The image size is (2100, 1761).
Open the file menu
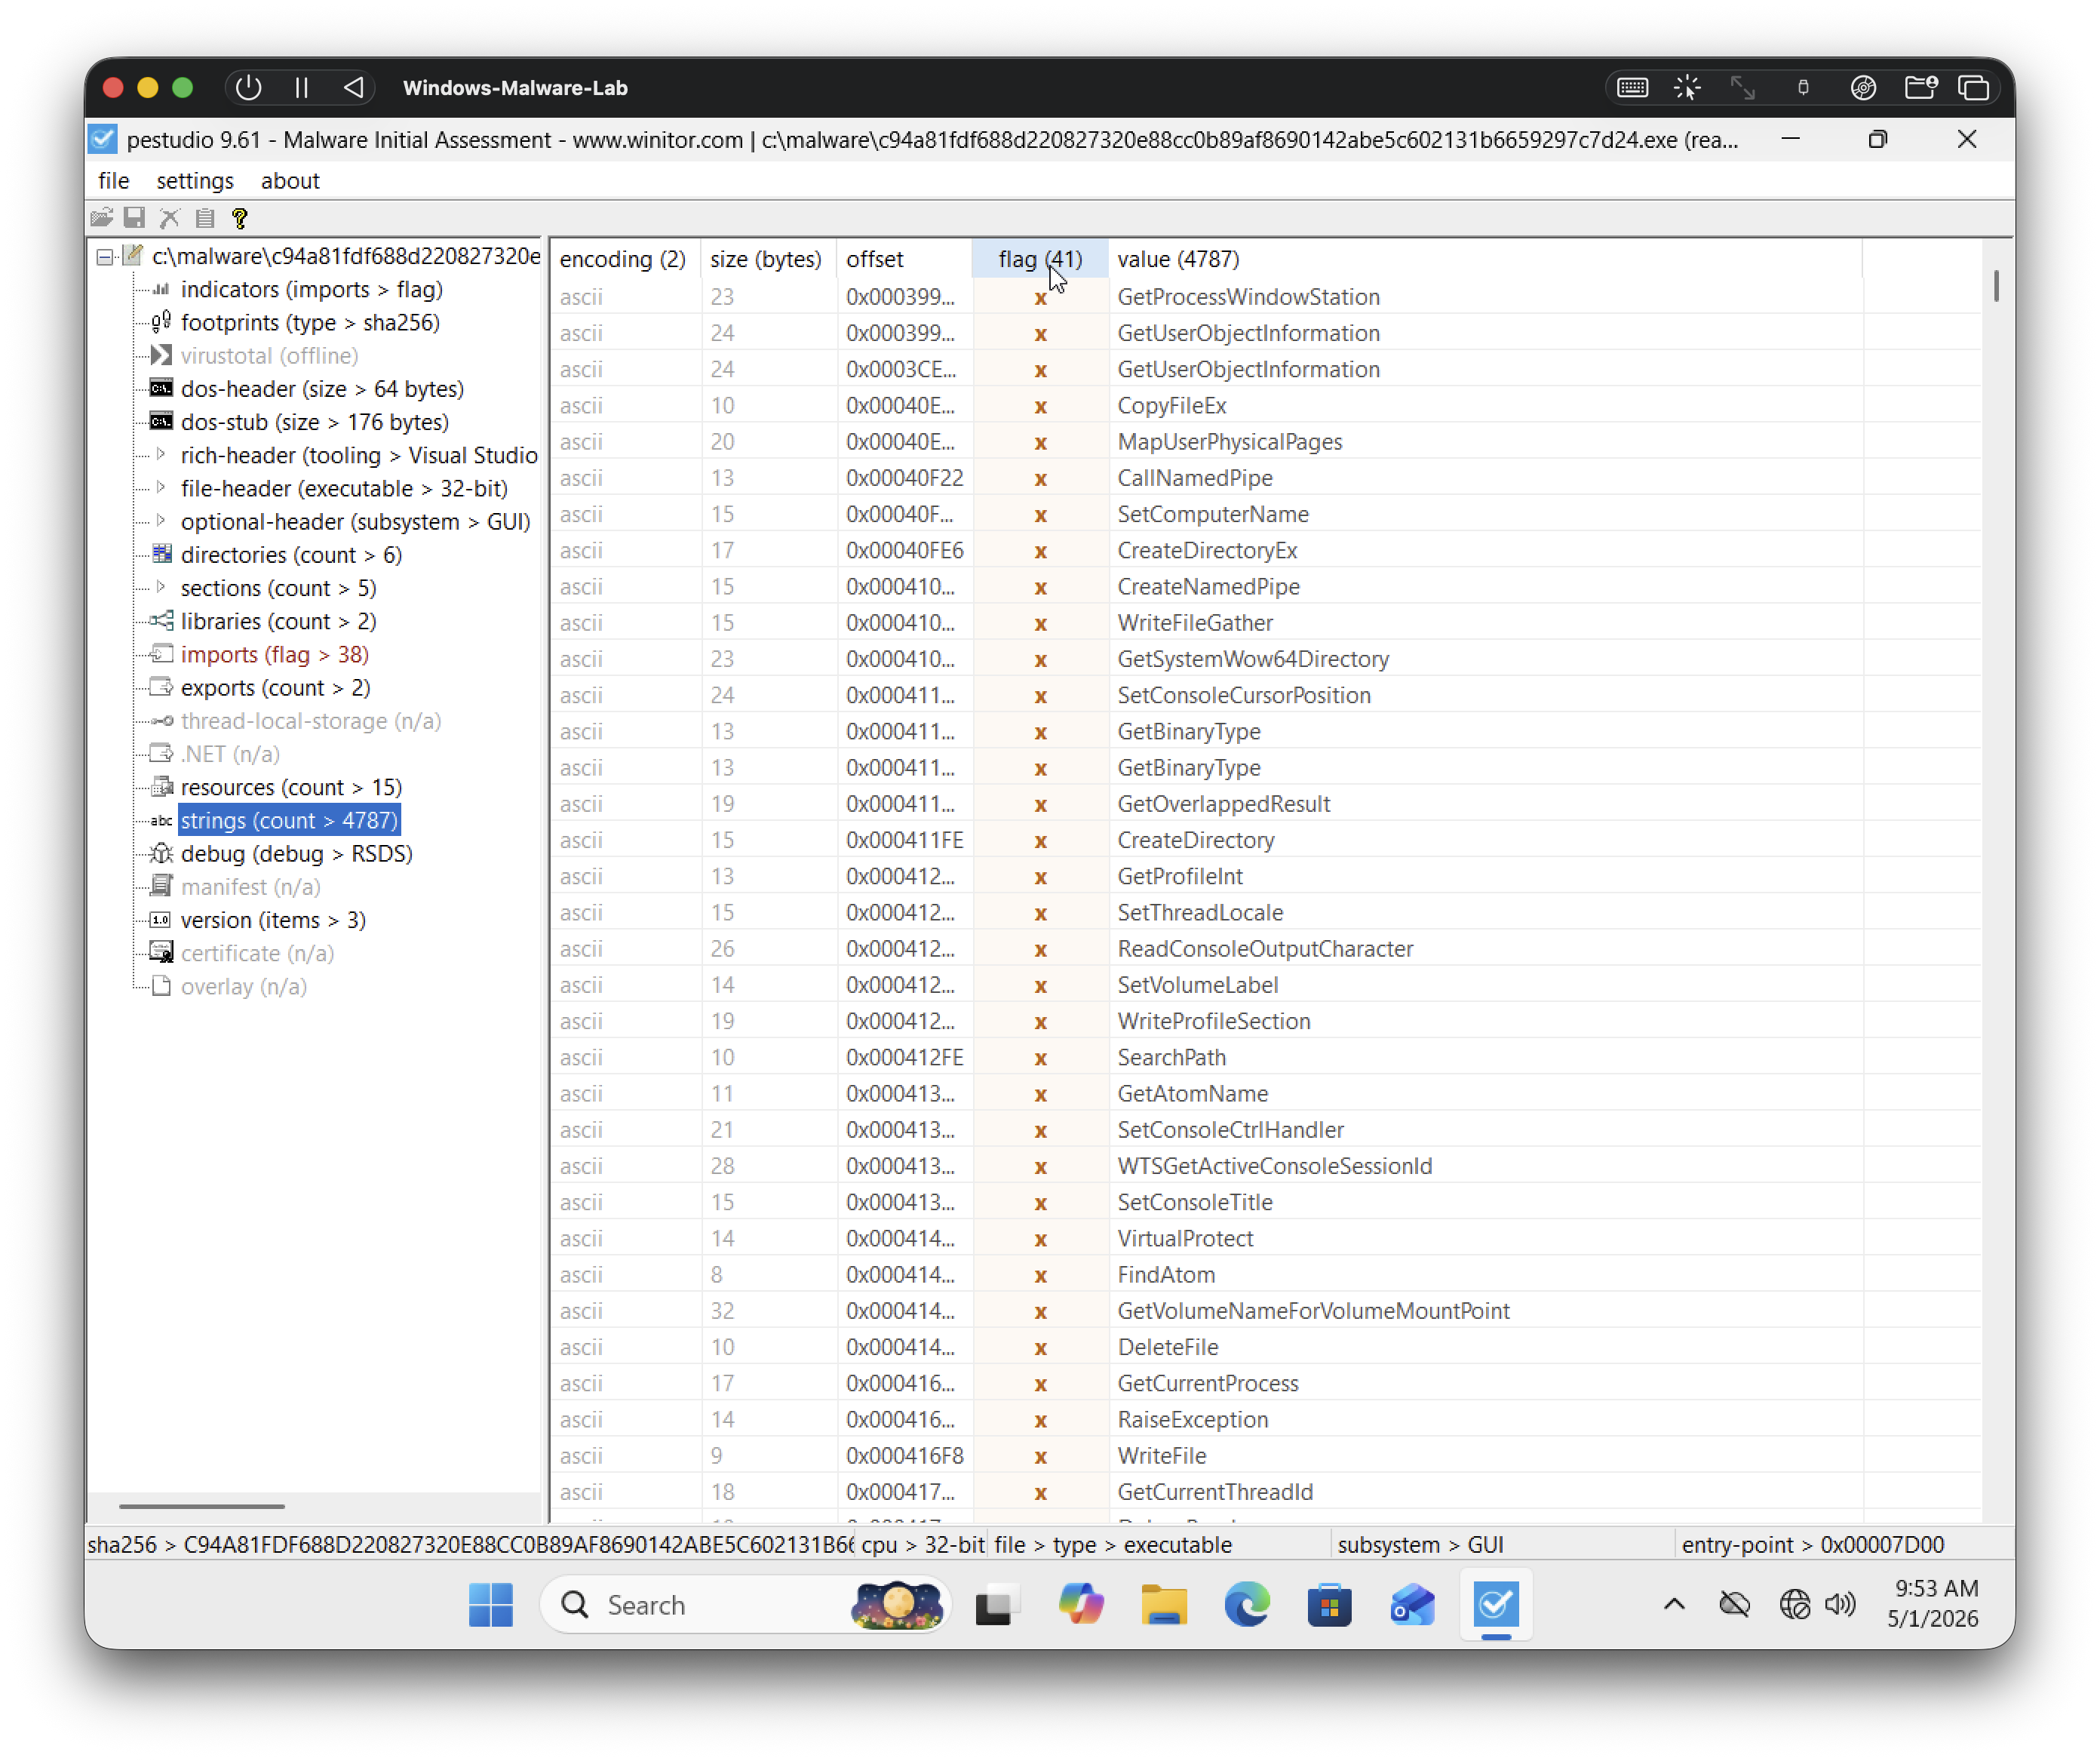[114, 181]
